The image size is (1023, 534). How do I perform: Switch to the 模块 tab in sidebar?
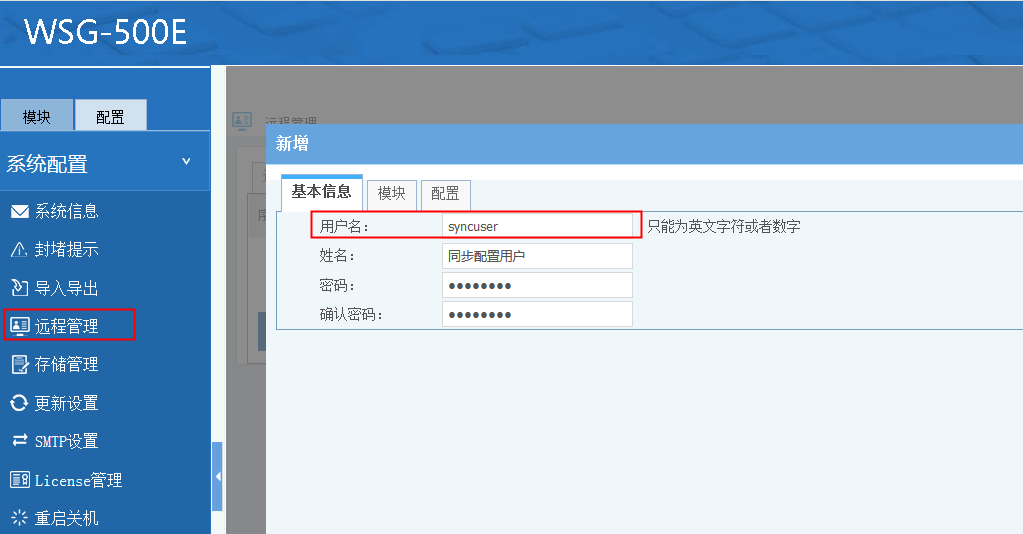click(37, 116)
